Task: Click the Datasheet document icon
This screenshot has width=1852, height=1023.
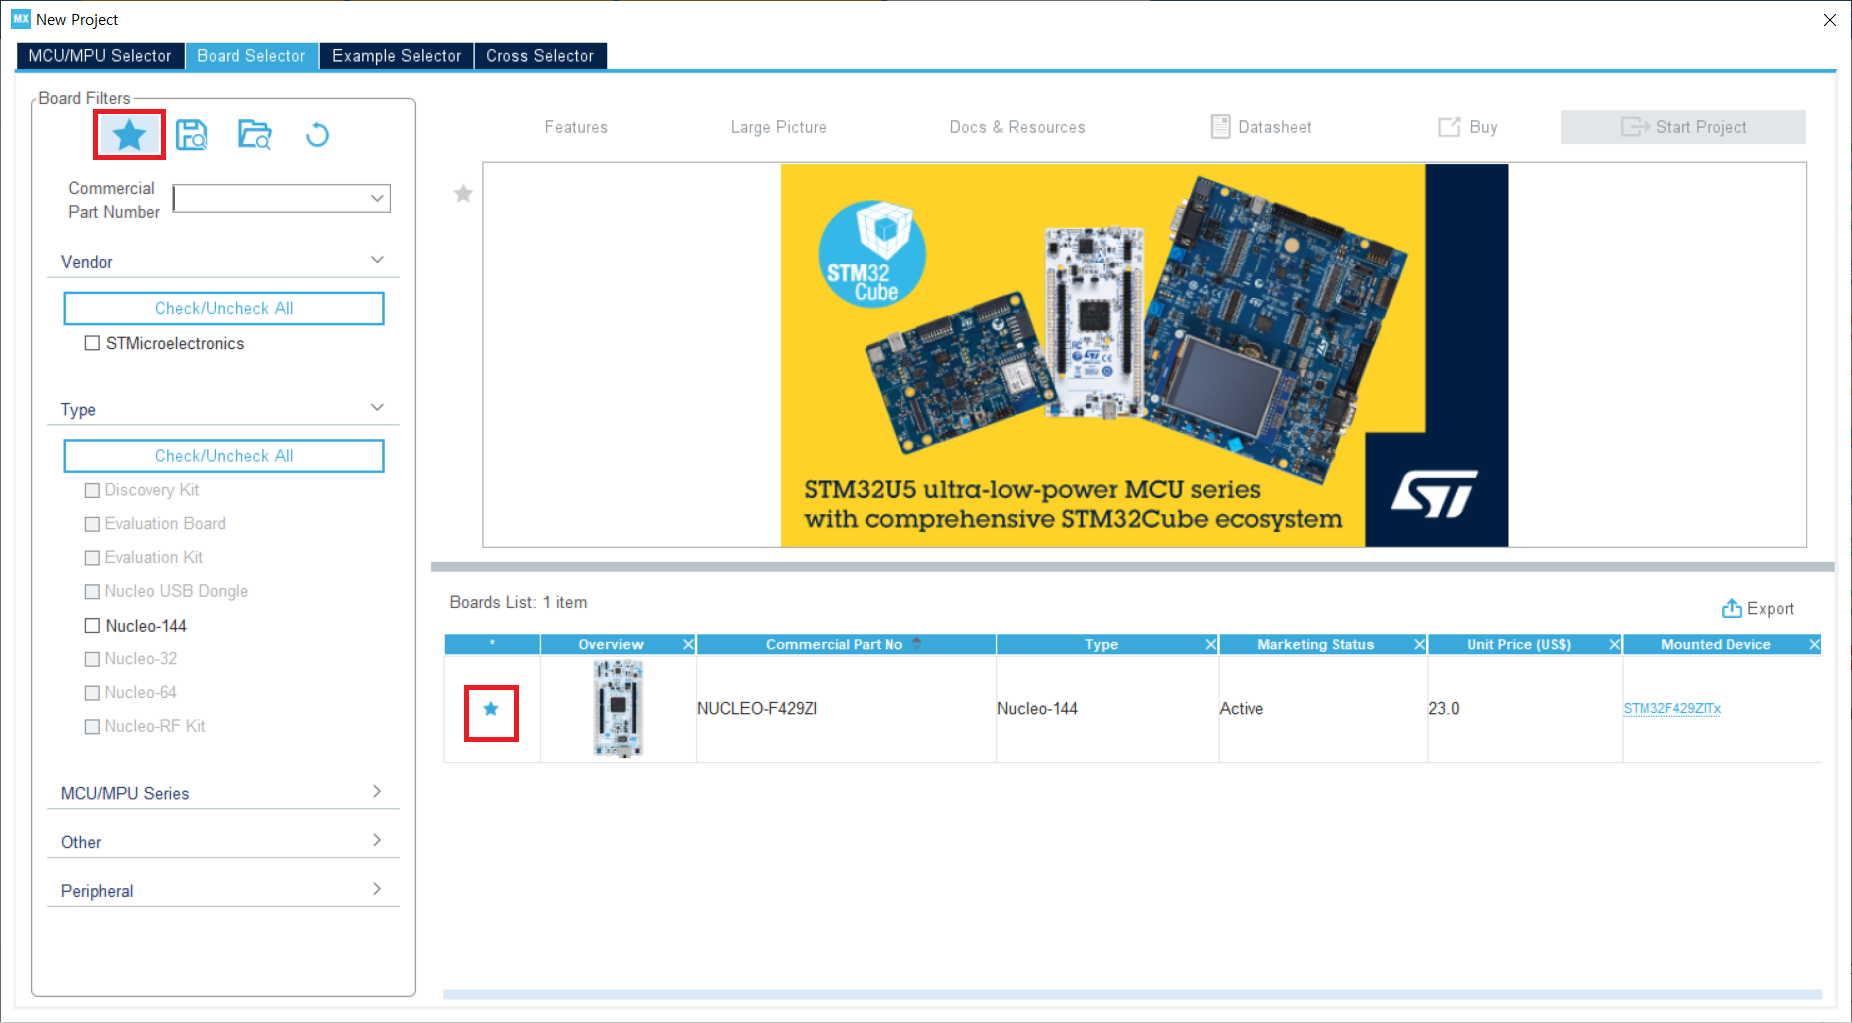Action: [x=1220, y=127]
